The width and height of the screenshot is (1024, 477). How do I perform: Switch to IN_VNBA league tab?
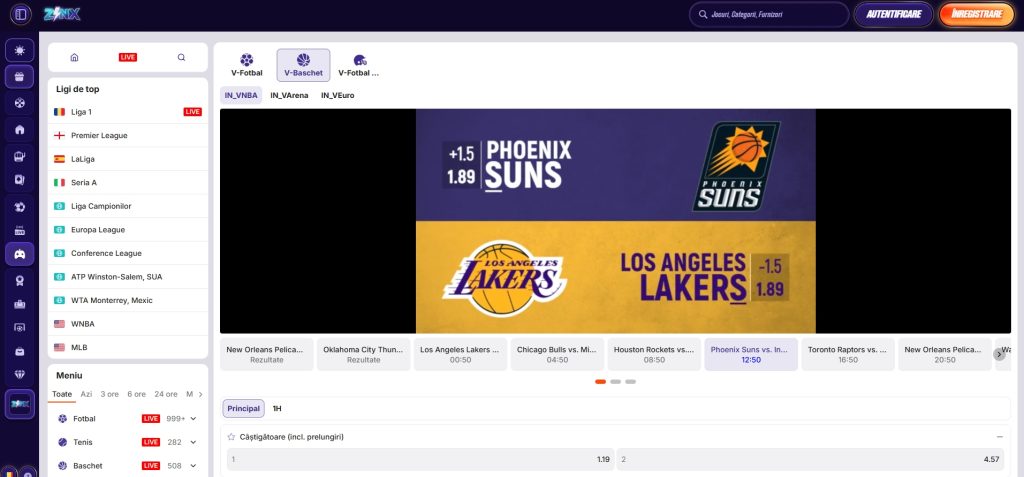tap(241, 95)
